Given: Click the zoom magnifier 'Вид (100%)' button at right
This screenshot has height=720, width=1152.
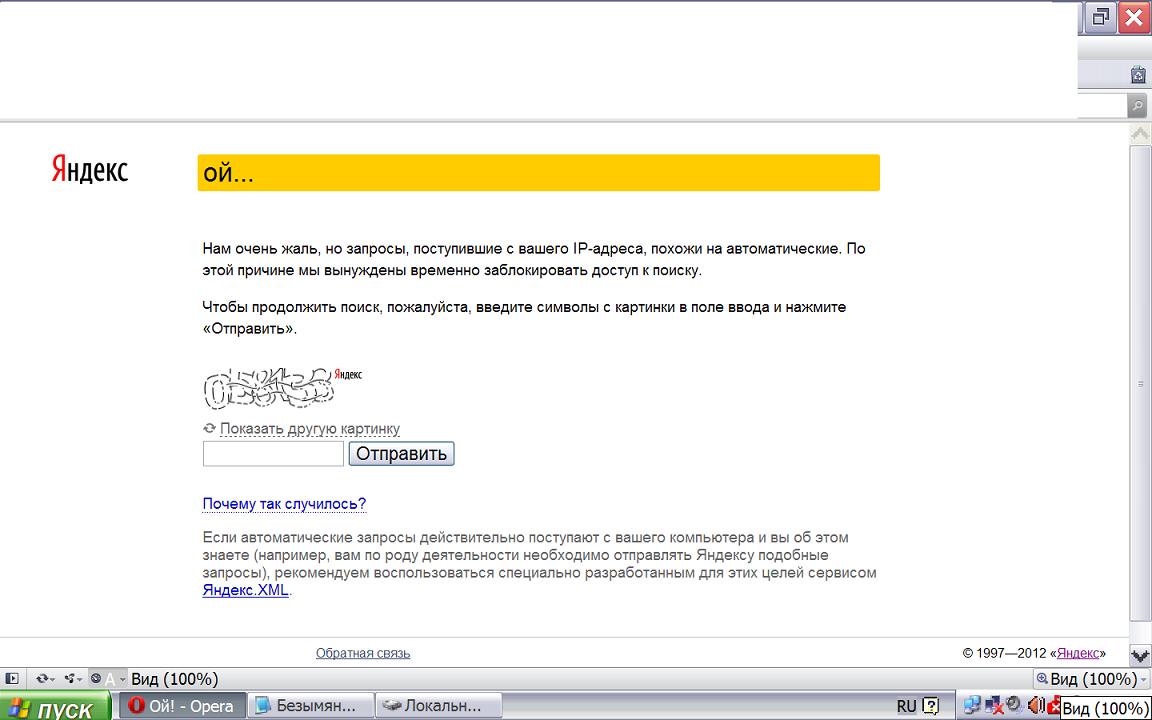Looking at the screenshot, I should 1087,680.
